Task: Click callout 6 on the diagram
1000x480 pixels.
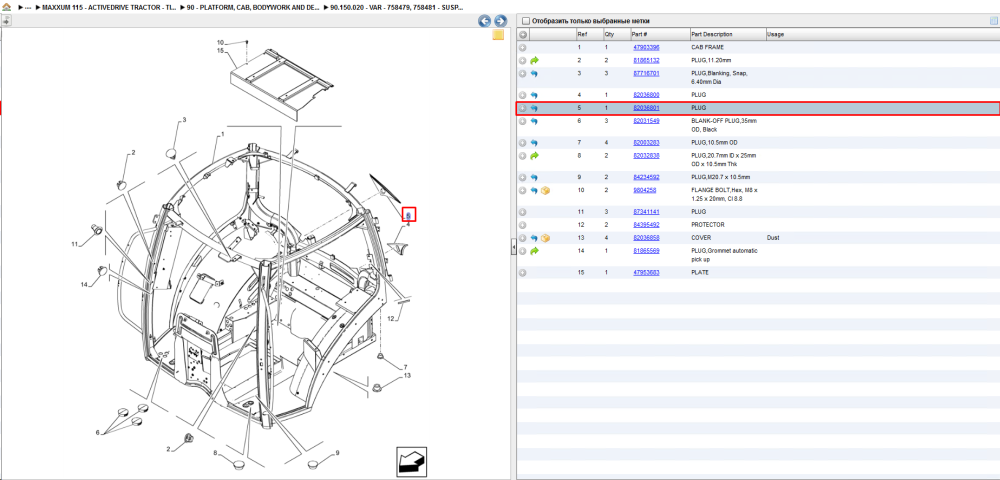Action: [x=98, y=432]
